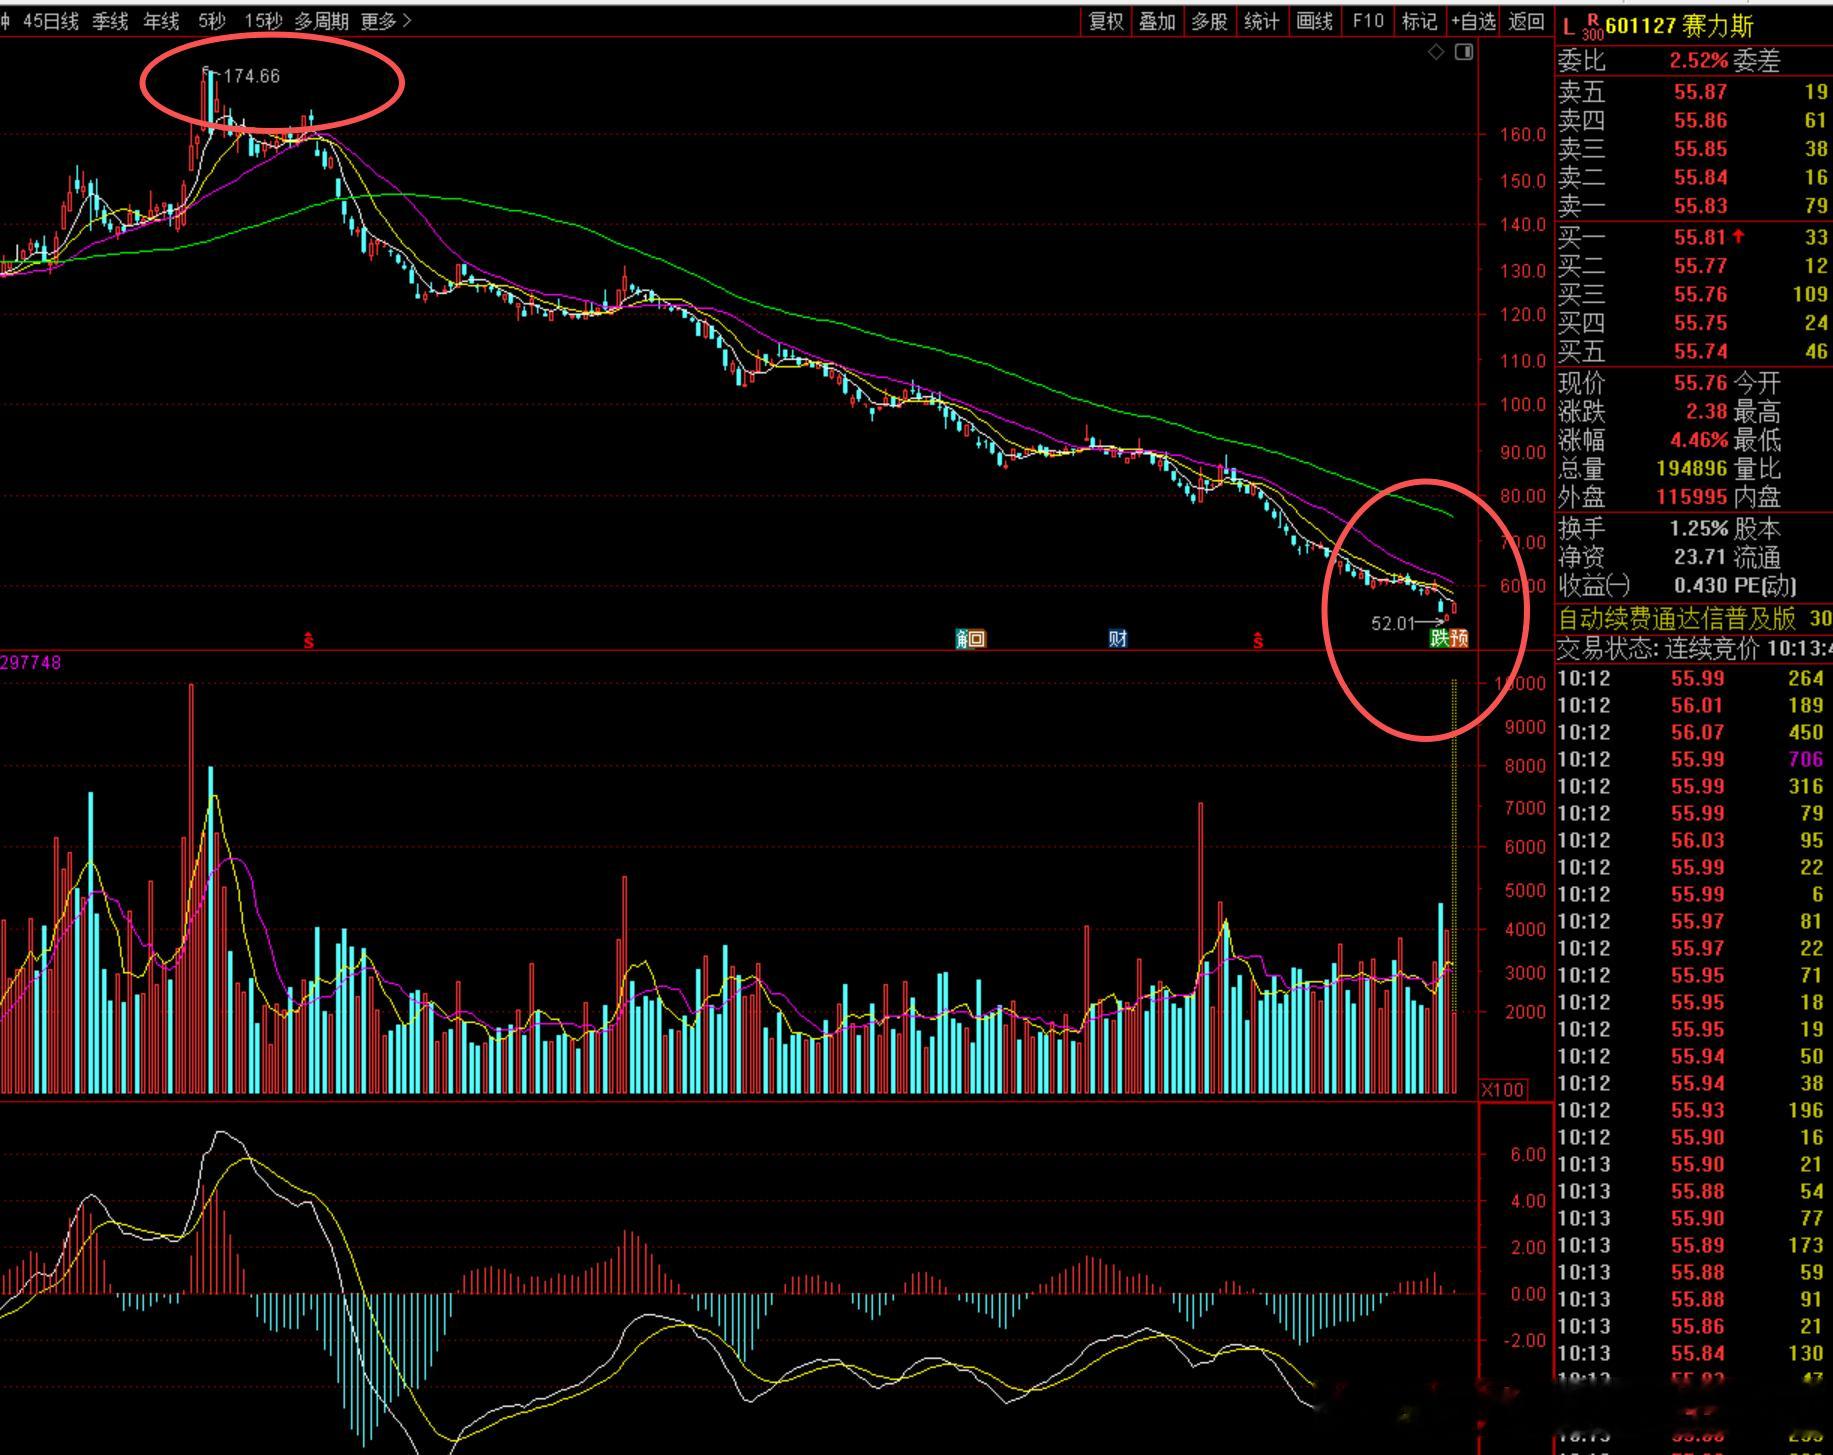The height and width of the screenshot is (1455, 1833).
Task: Add stock with the +自选 button
Action: (1473, 21)
